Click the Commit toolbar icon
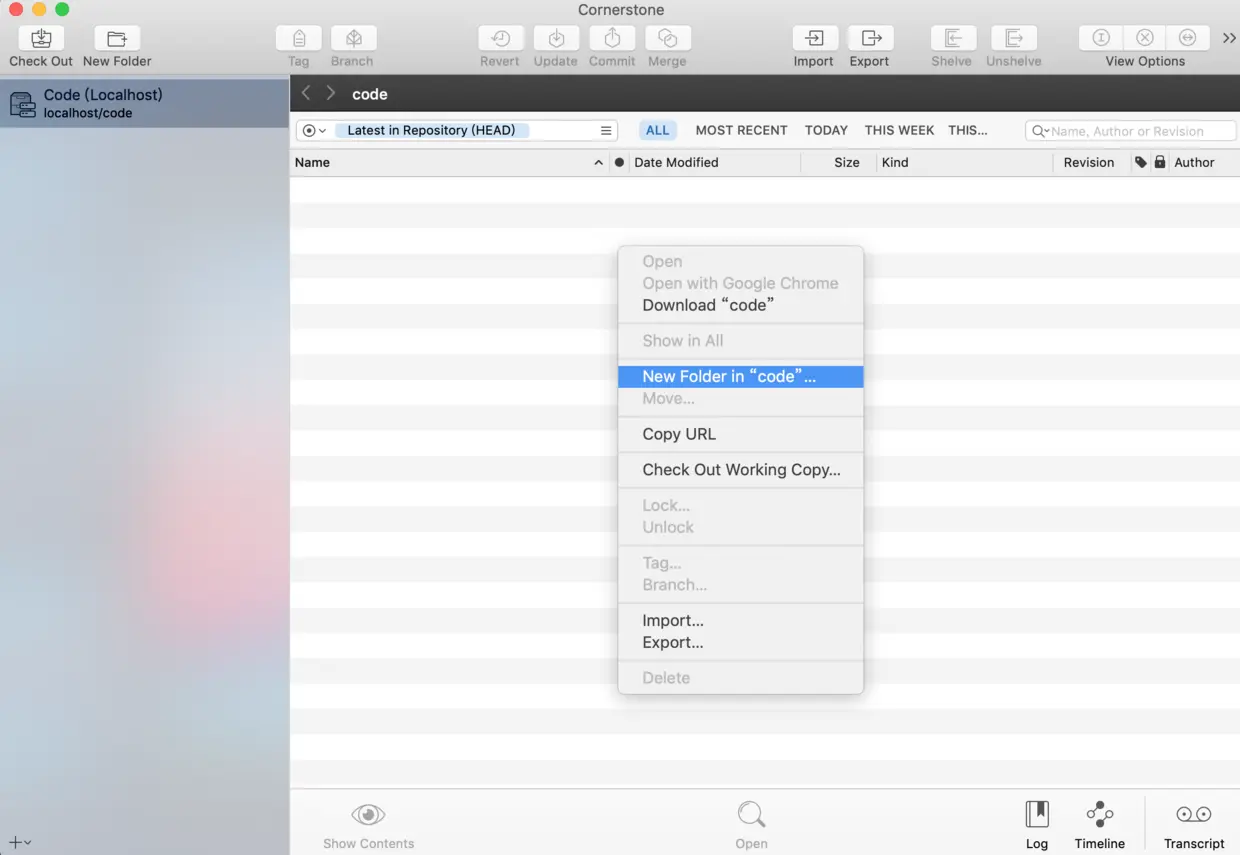Image resolution: width=1240 pixels, height=855 pixels. click(x=612, y=39)
